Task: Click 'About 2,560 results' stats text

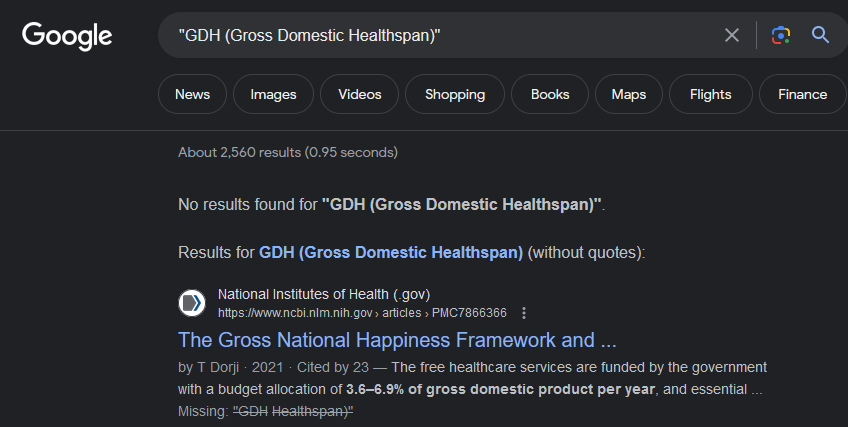Action: pos(288,152)
